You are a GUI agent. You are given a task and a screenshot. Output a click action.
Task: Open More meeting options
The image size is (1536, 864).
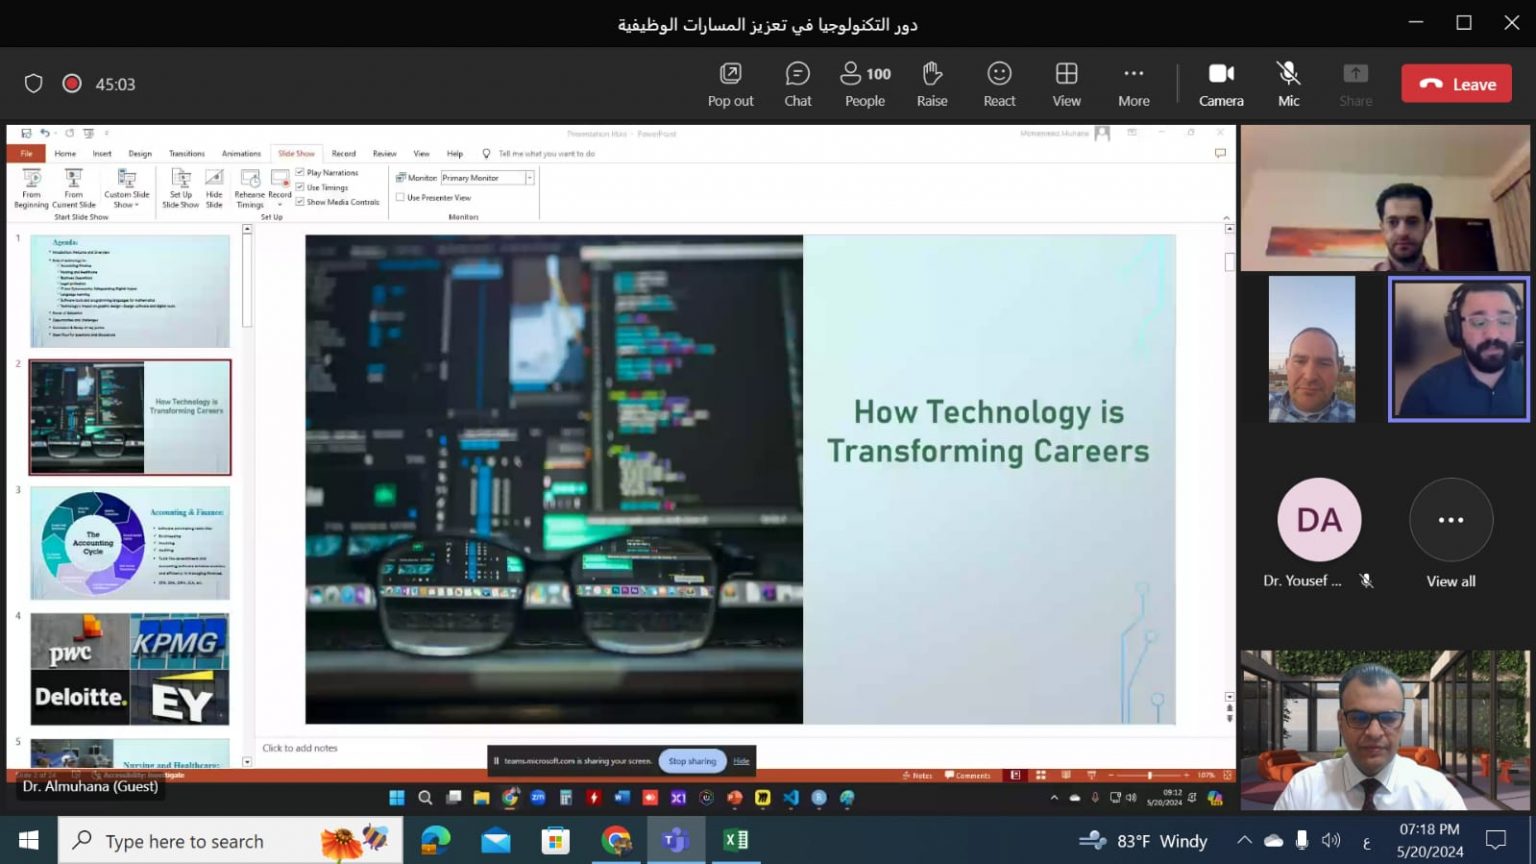click(x=1133, y=84)
